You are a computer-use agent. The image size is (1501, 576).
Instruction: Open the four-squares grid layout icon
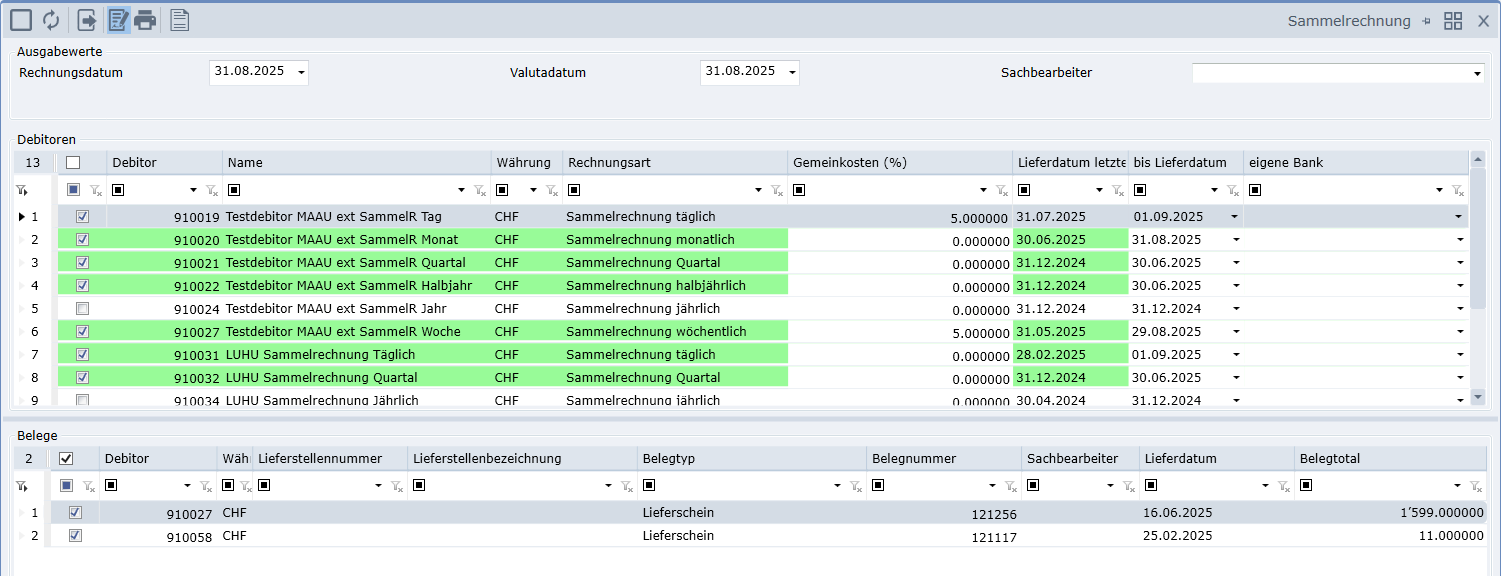(x=1453, y=21)
